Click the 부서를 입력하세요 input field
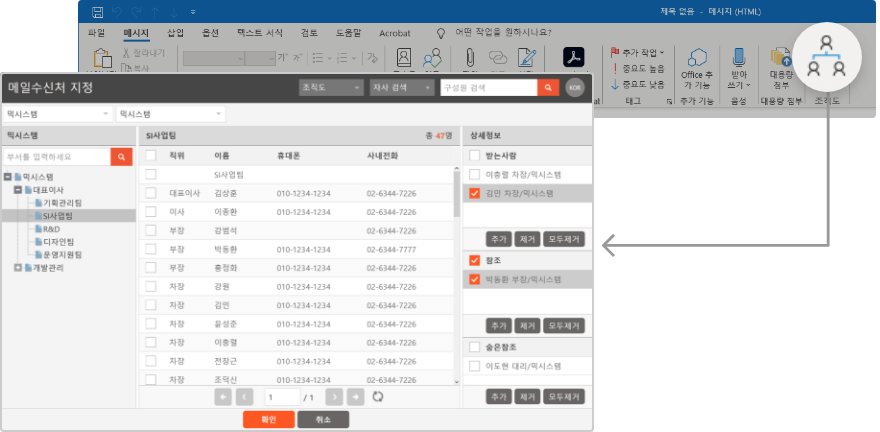Viewport: 880px width, 432px height. coord(57,157)
